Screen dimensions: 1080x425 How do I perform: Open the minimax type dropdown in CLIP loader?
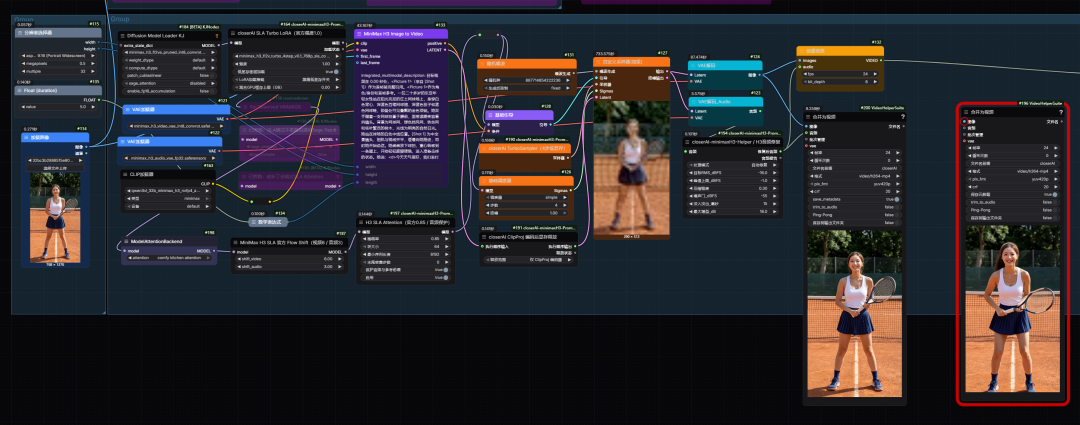(168, 198)
